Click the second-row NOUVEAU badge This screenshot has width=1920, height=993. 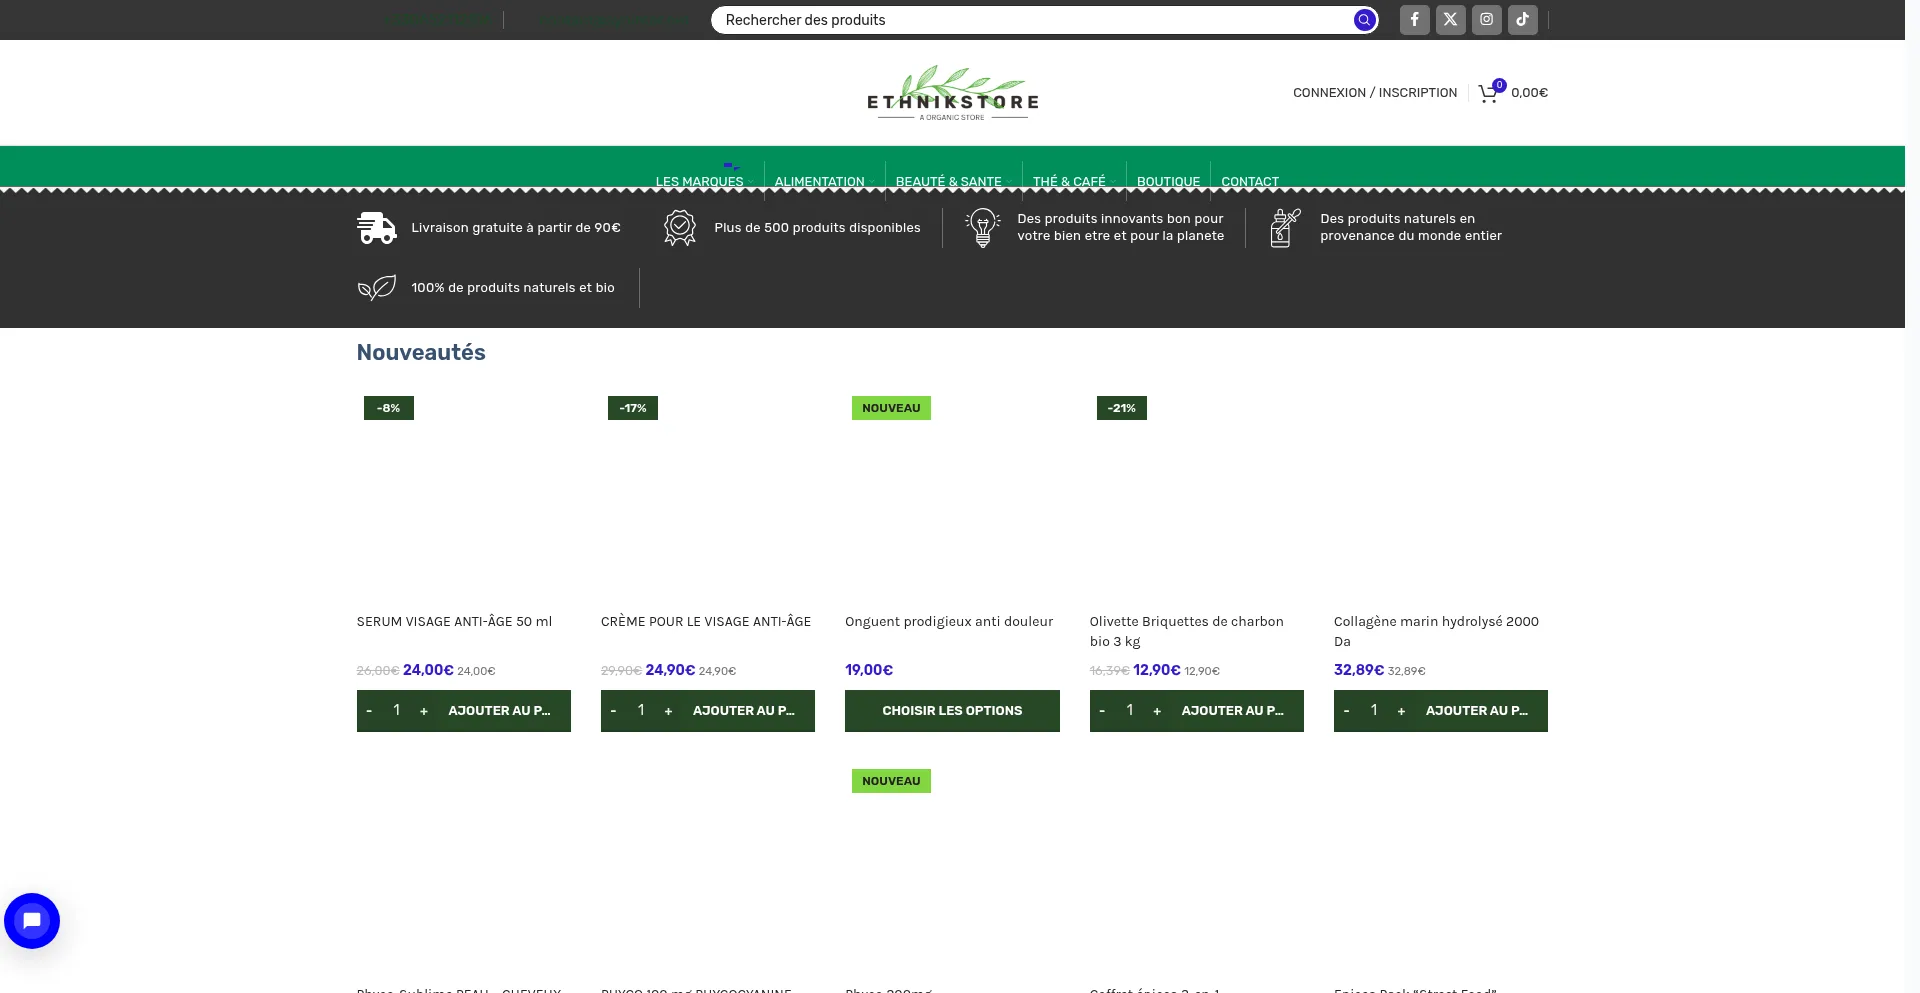tap(891, 781)
